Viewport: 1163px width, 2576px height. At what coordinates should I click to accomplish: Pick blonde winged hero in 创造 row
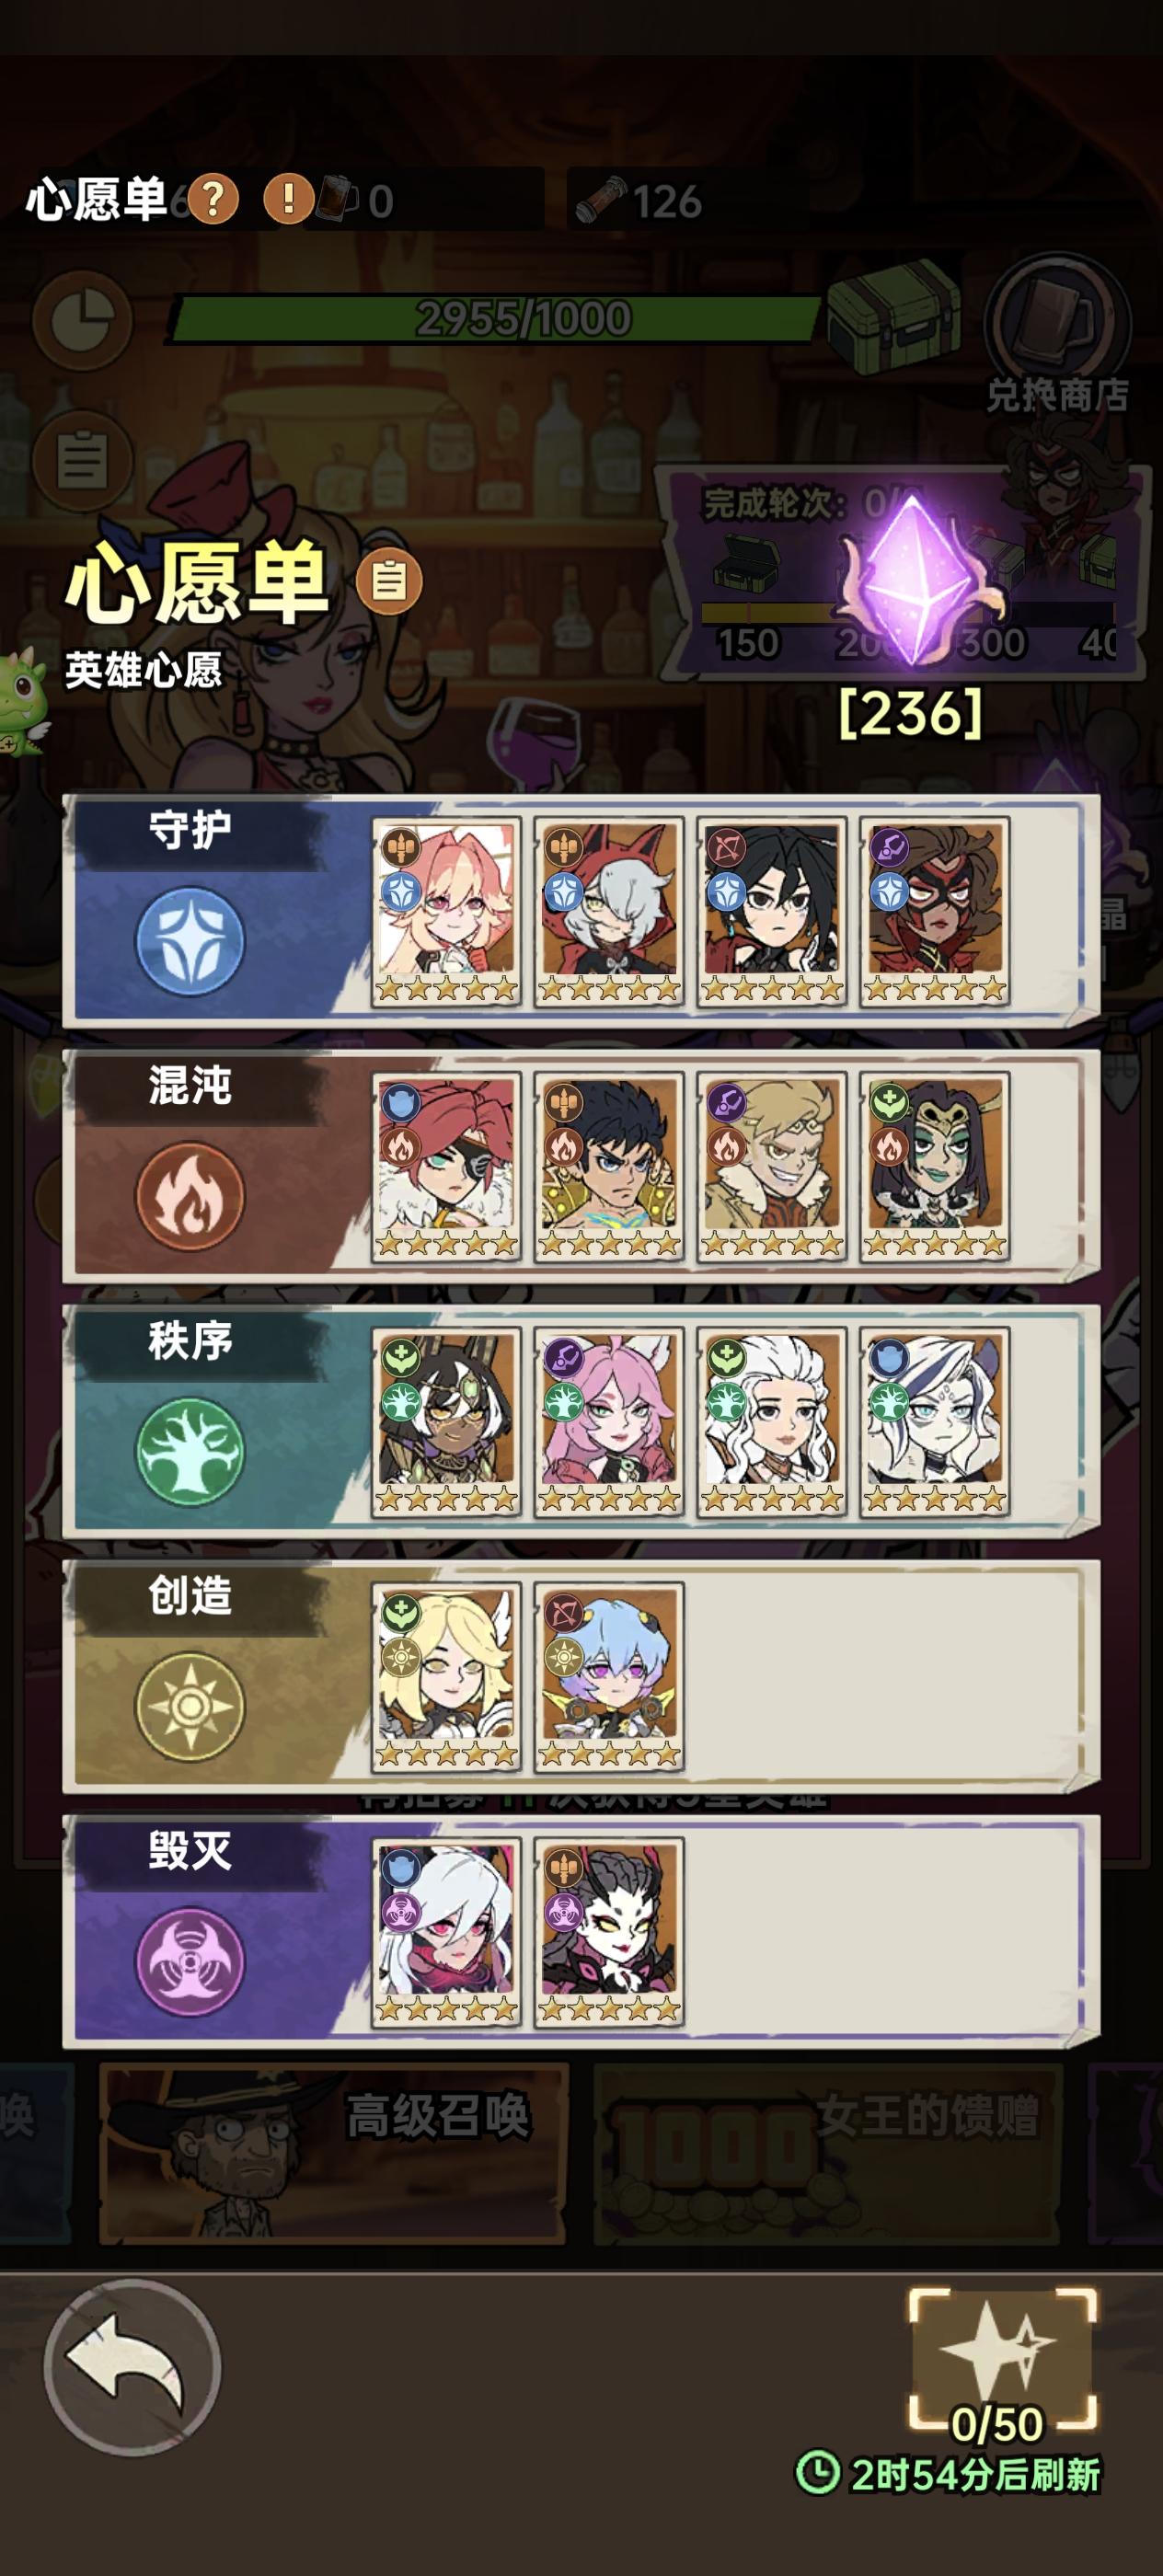[446, 1677]
